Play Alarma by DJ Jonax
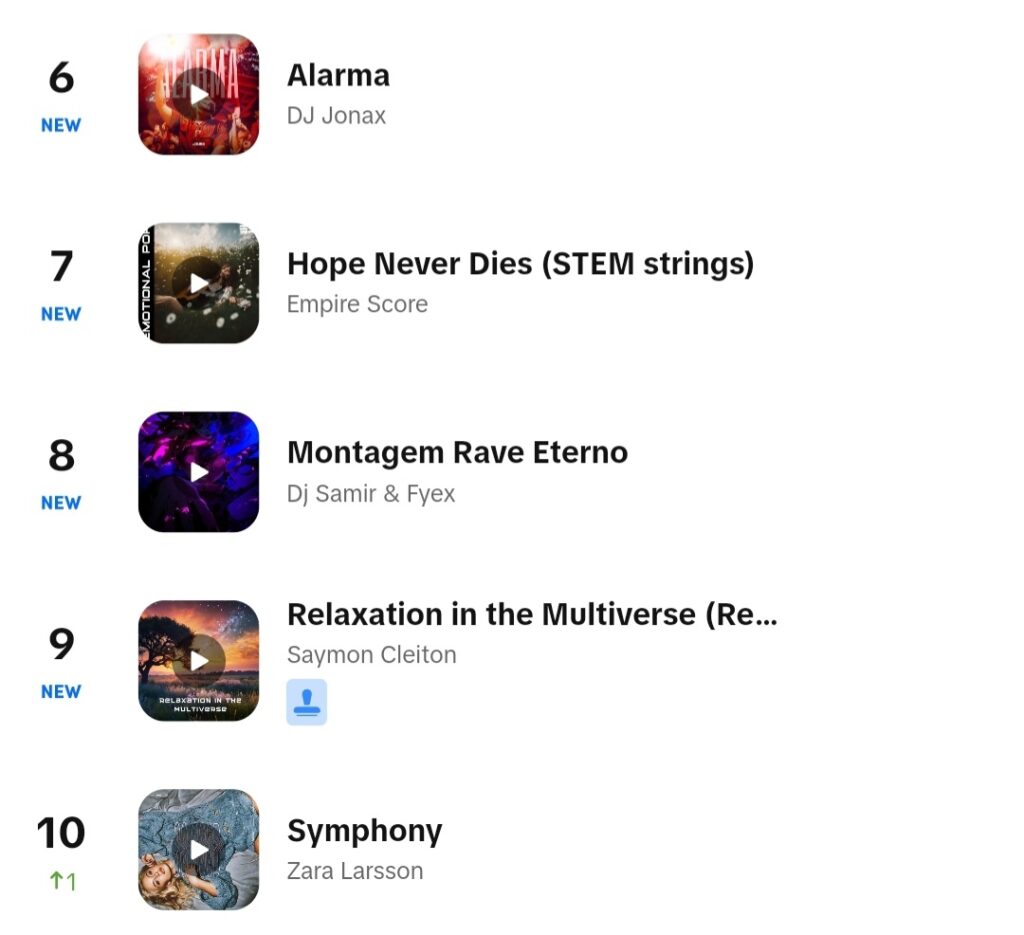 coord(199,95)
